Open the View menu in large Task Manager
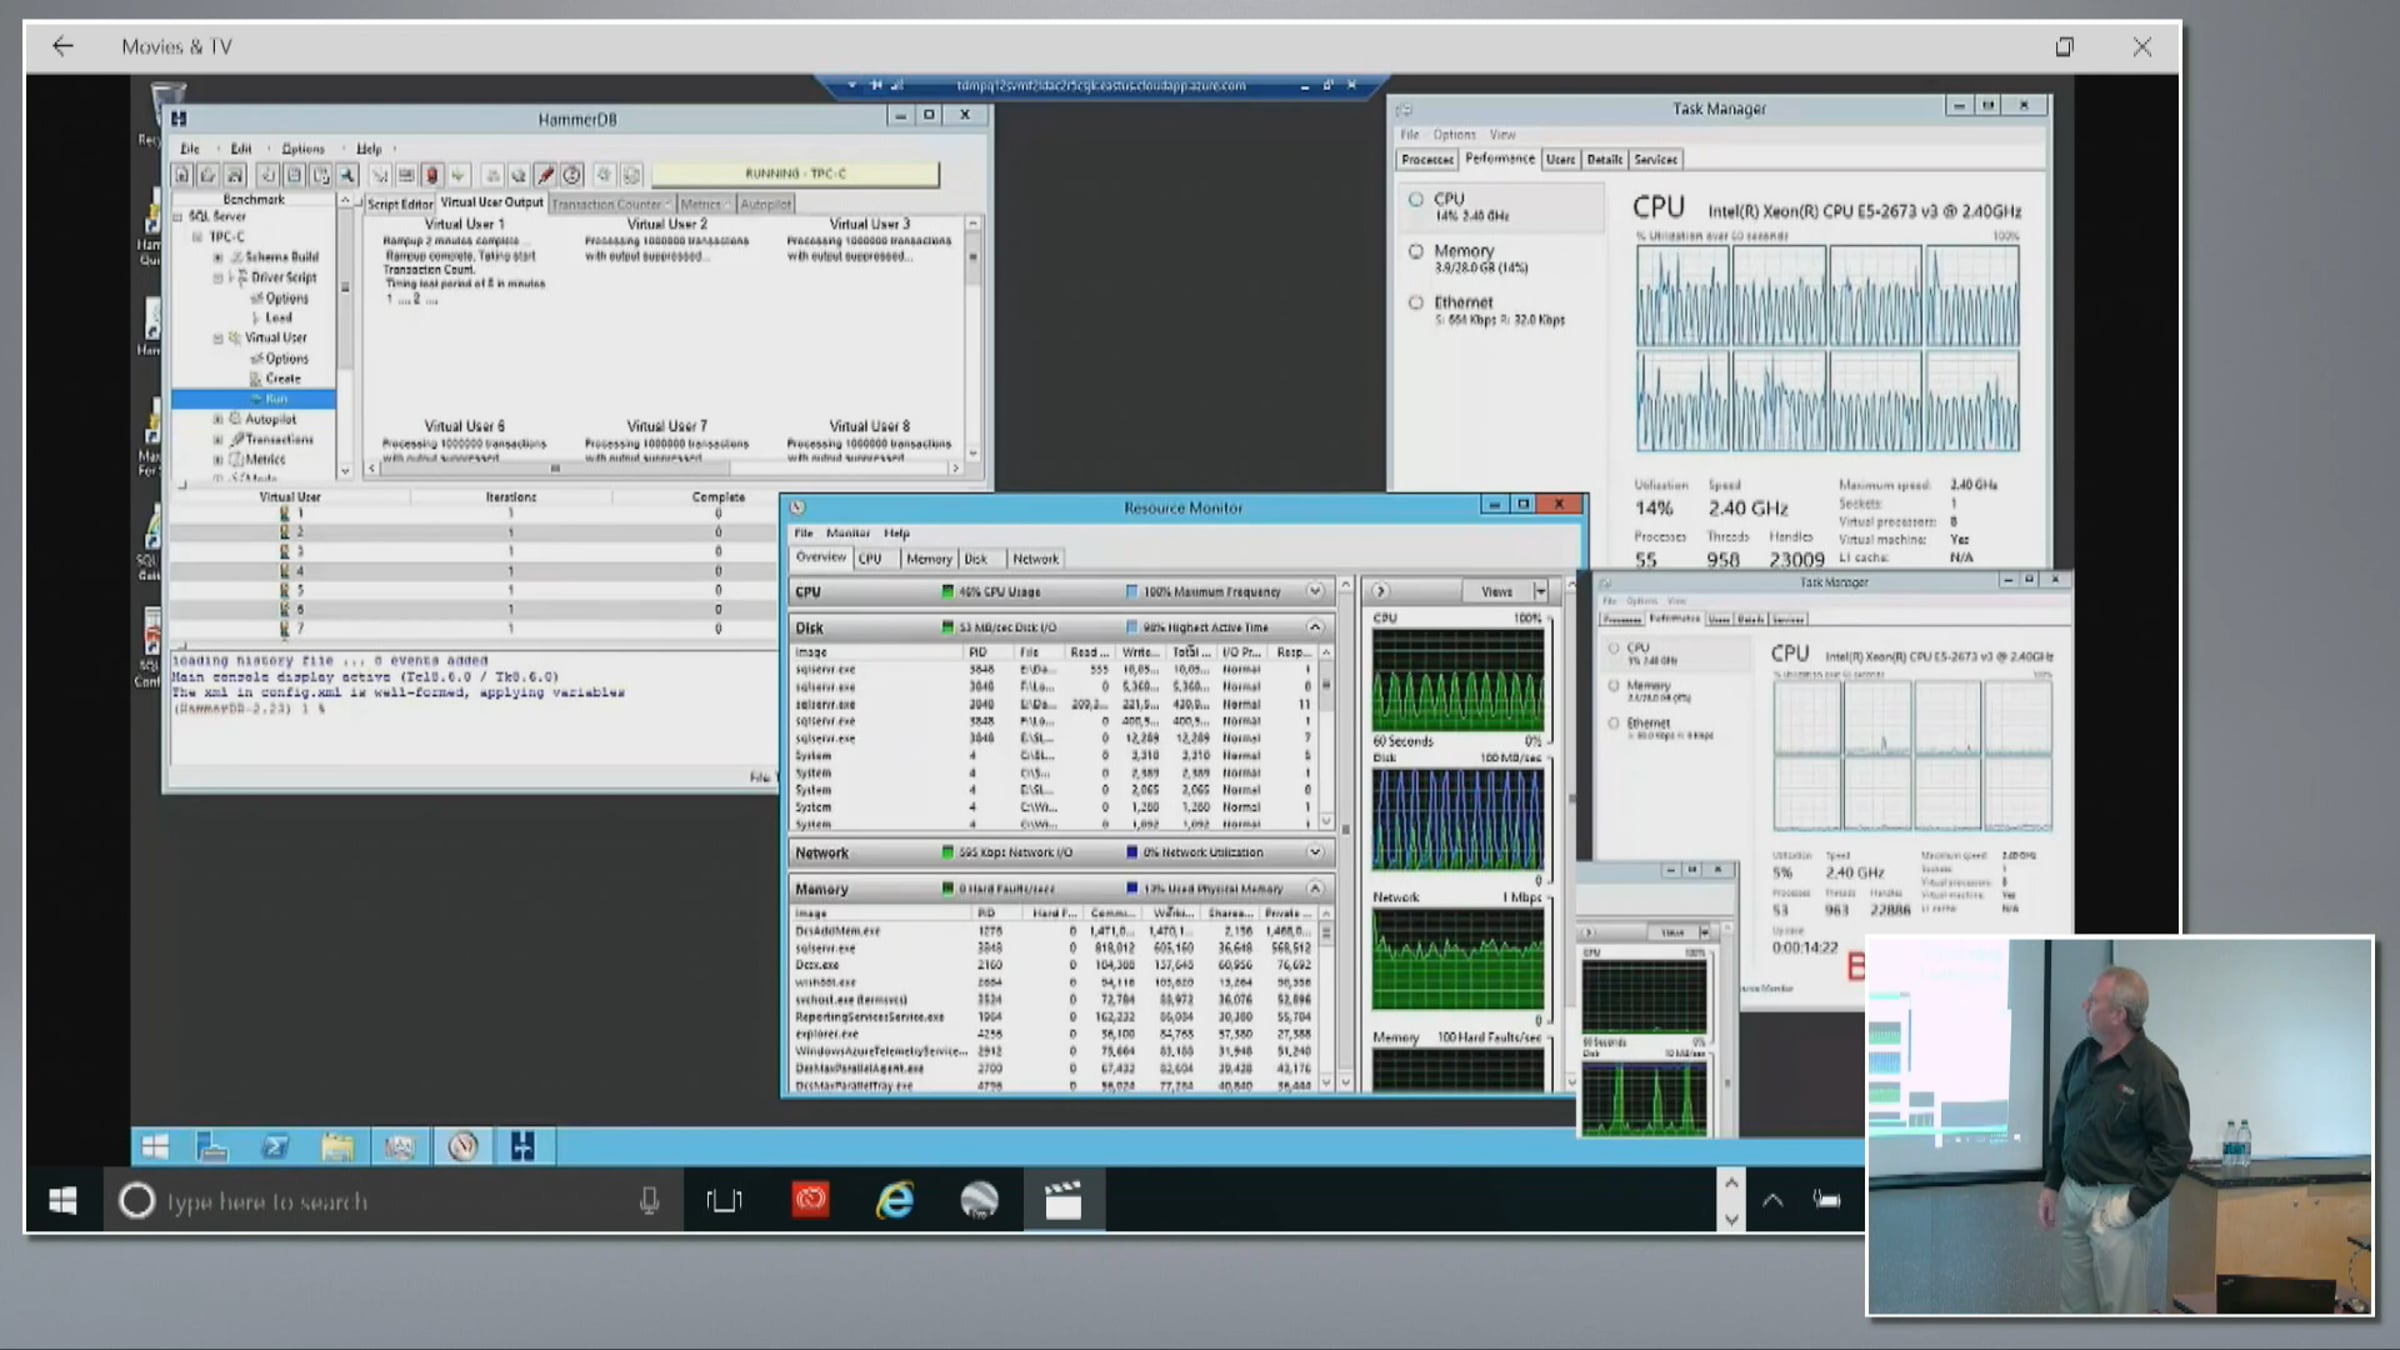Image resolution: width=2400 pixels, height=1350 pixels. pyautogui.click(x=1502, y=134)
